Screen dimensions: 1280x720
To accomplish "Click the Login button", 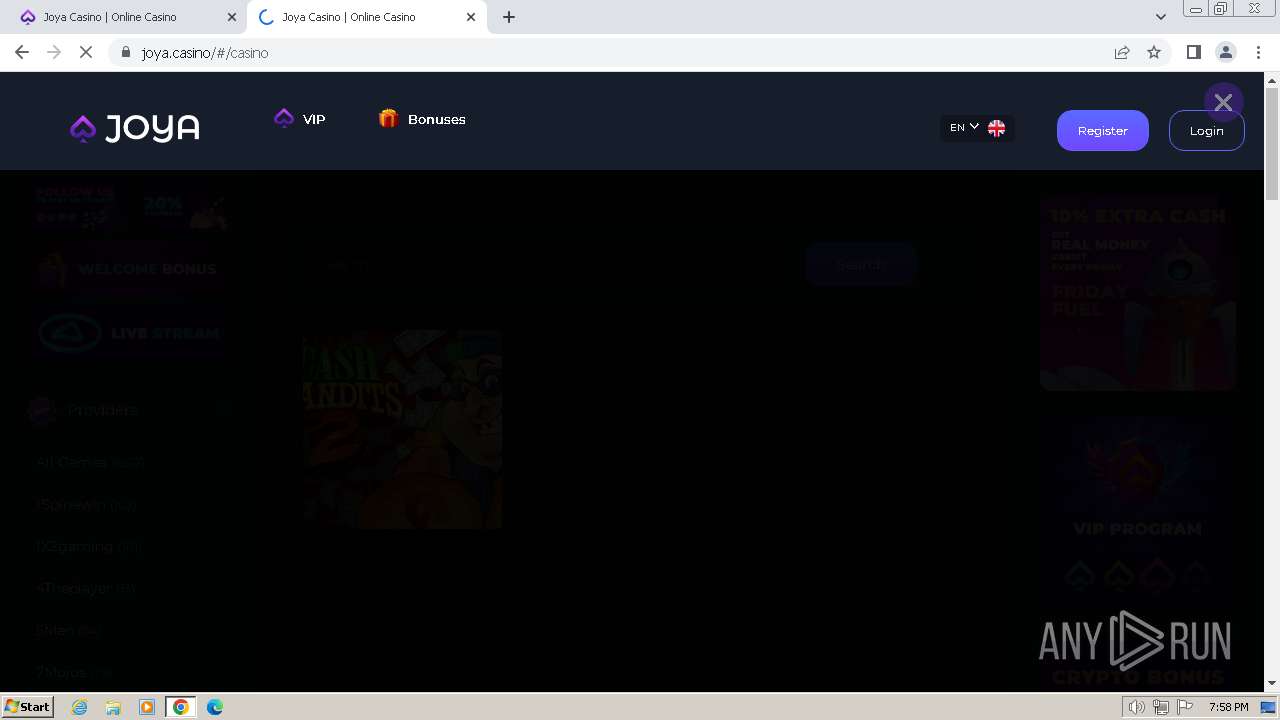I will click(x=1206, y=131).
